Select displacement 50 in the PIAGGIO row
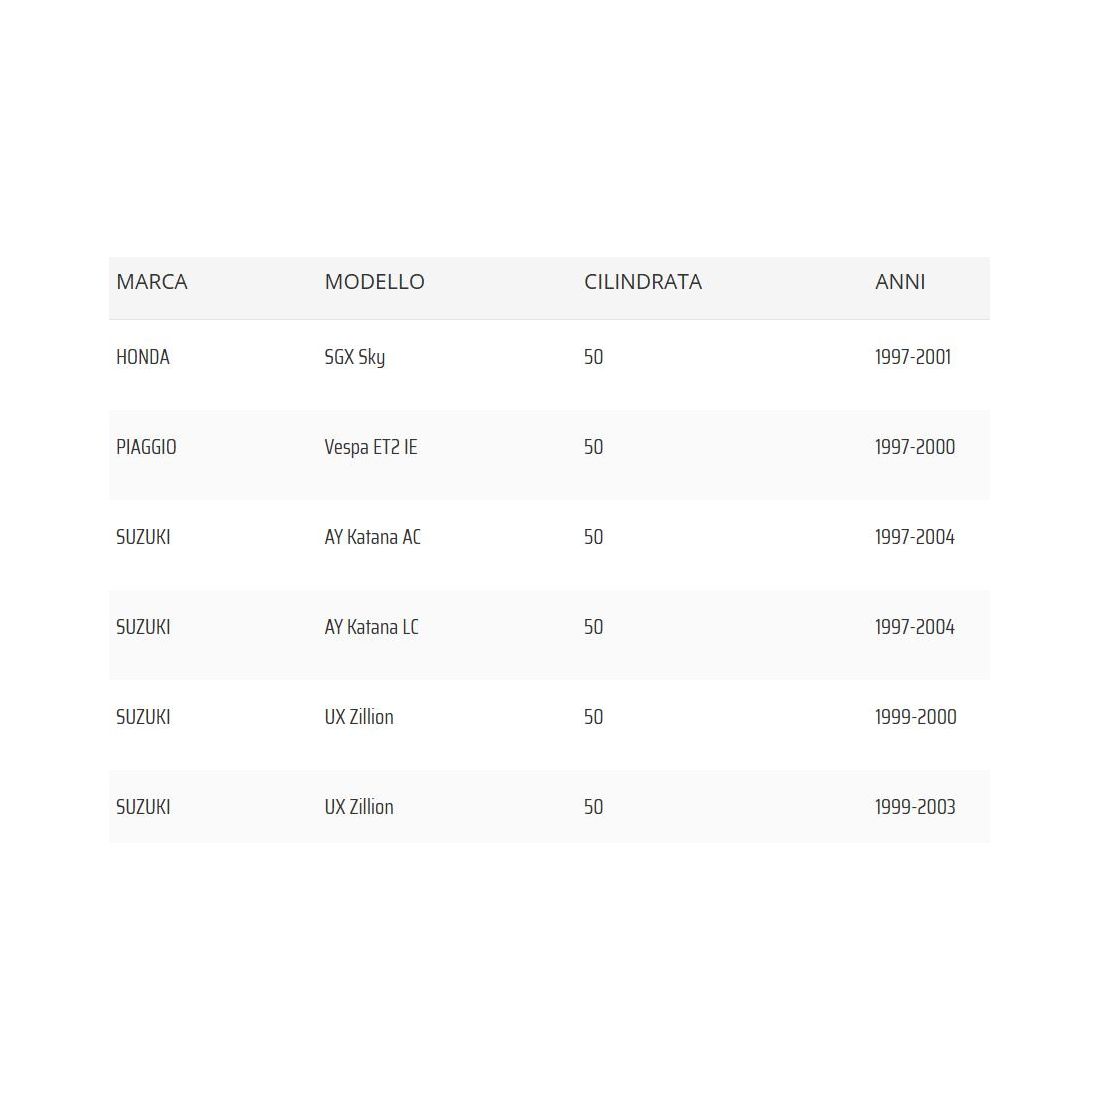This screenshot has height=1100, width=1100. [593, 447]
